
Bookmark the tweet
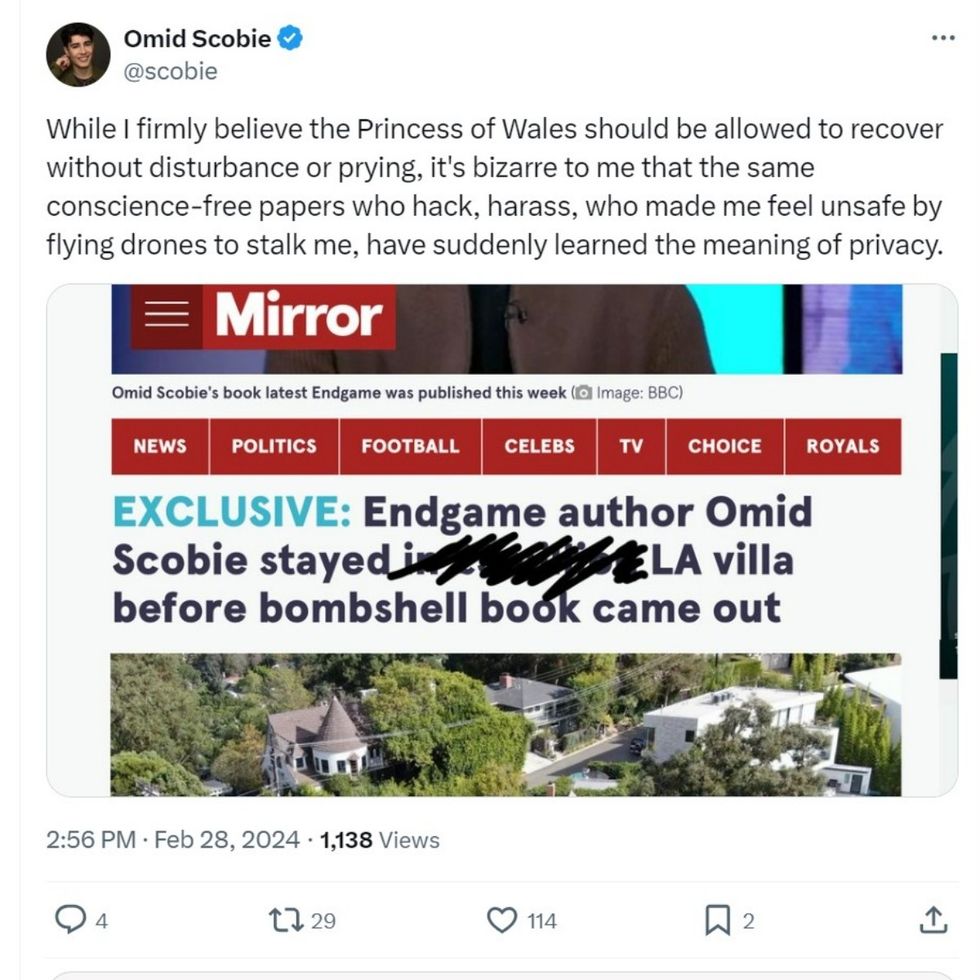click(x=718, y=920)
